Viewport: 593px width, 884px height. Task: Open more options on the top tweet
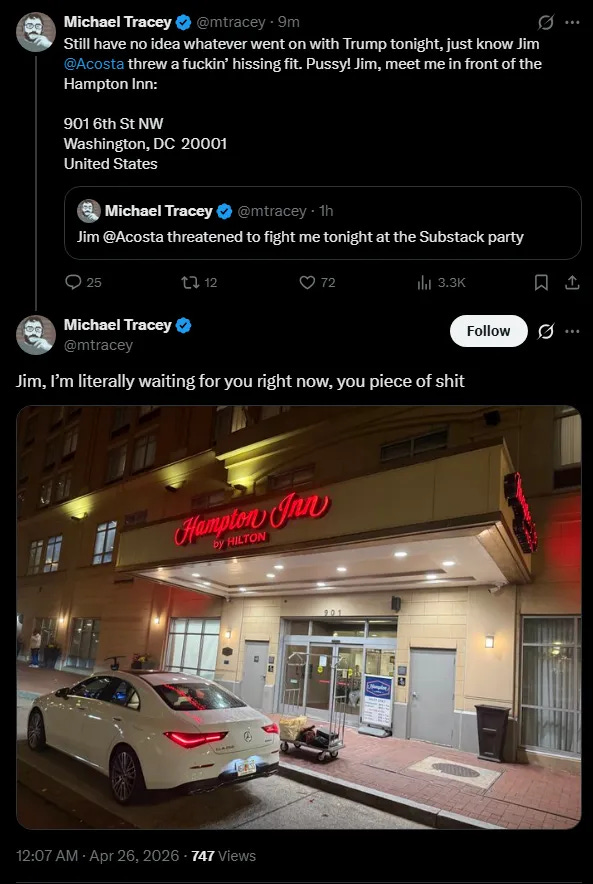[572, 23]
